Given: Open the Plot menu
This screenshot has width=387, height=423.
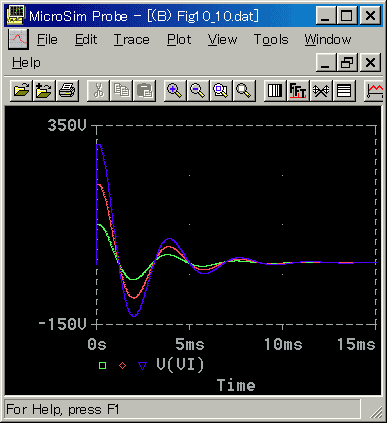Looking at the screenshot, I should tap(179, 40).
